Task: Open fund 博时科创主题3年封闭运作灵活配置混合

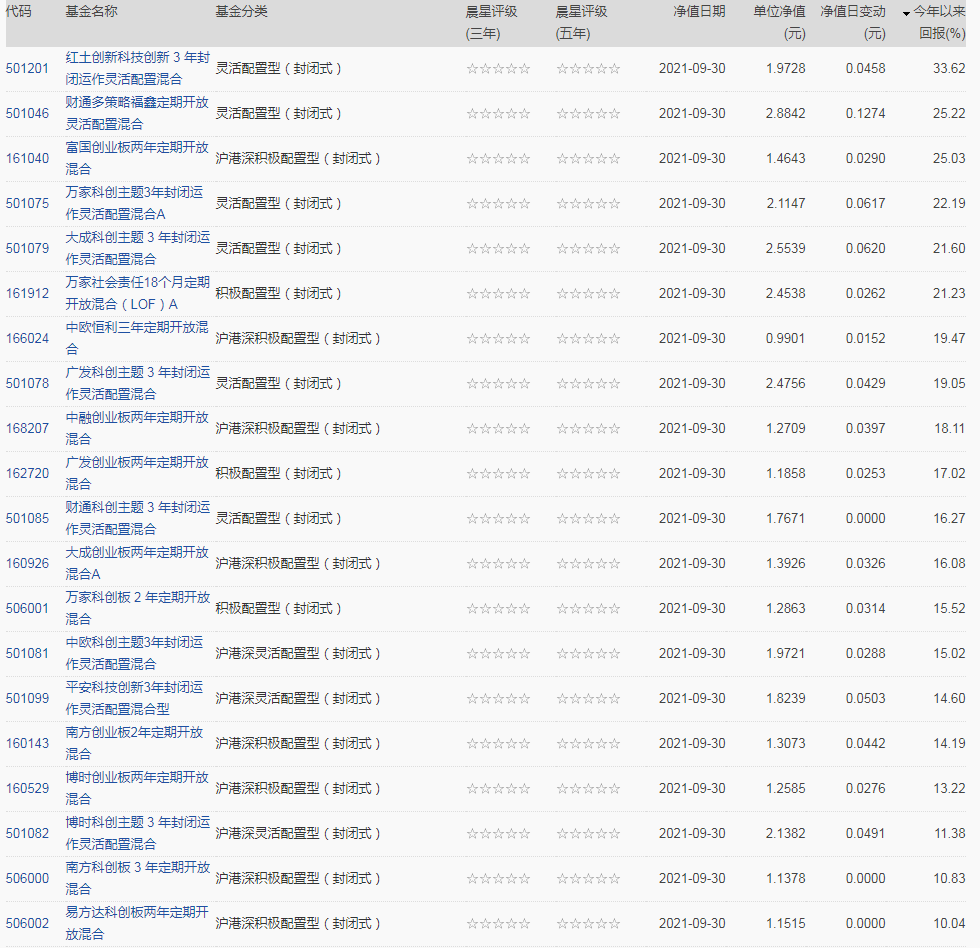Action: coord(138,834)
